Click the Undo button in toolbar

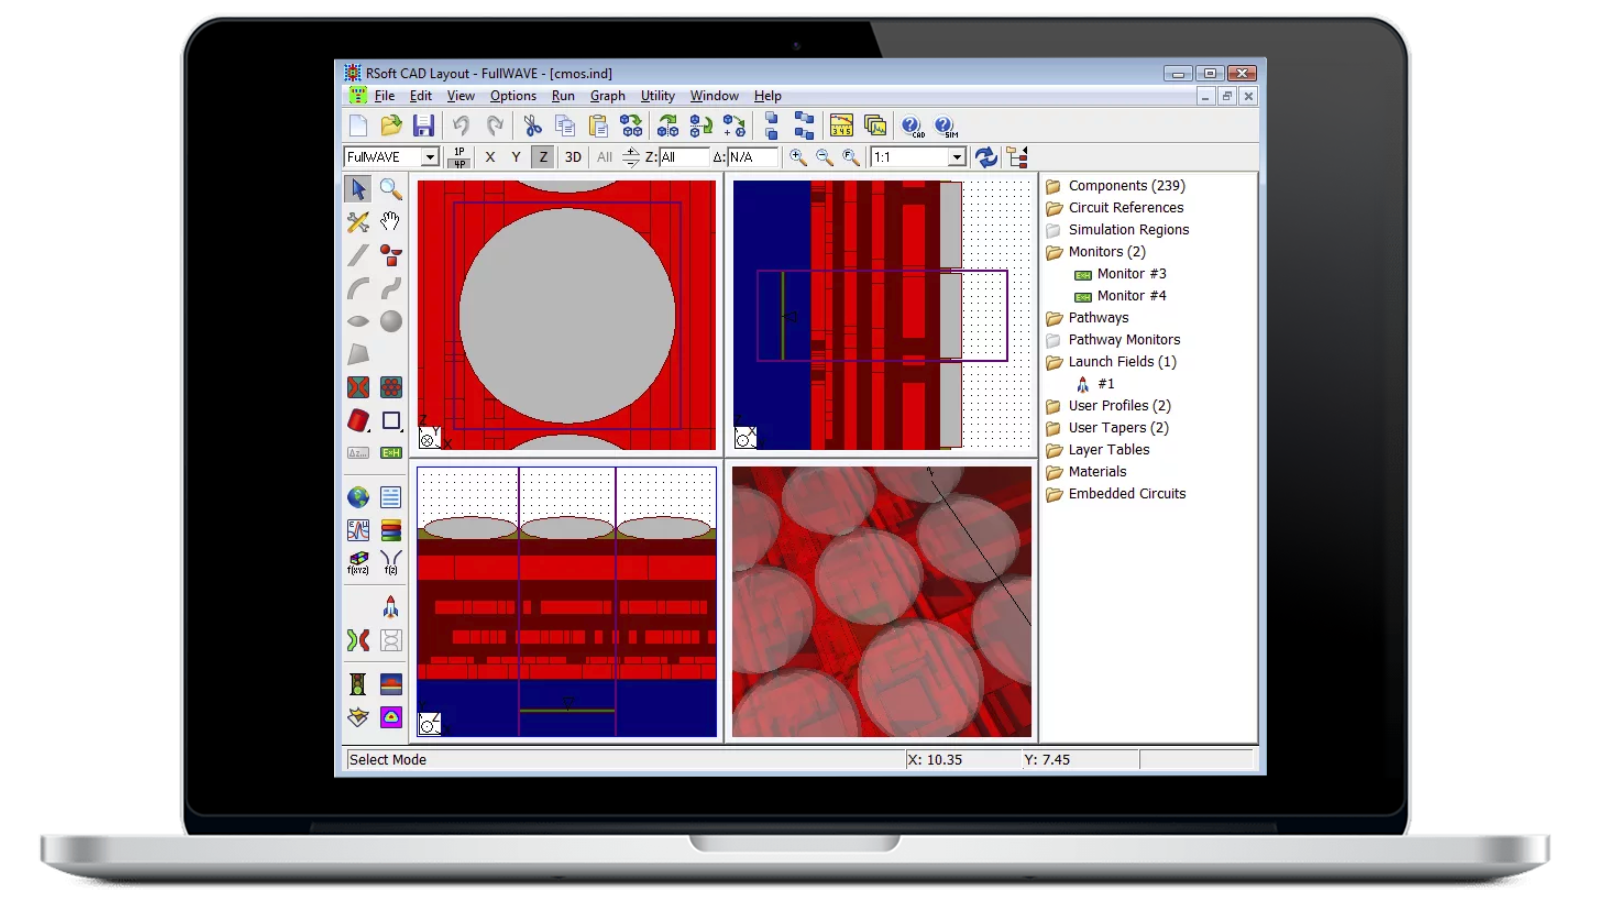(x=459, y=124)
